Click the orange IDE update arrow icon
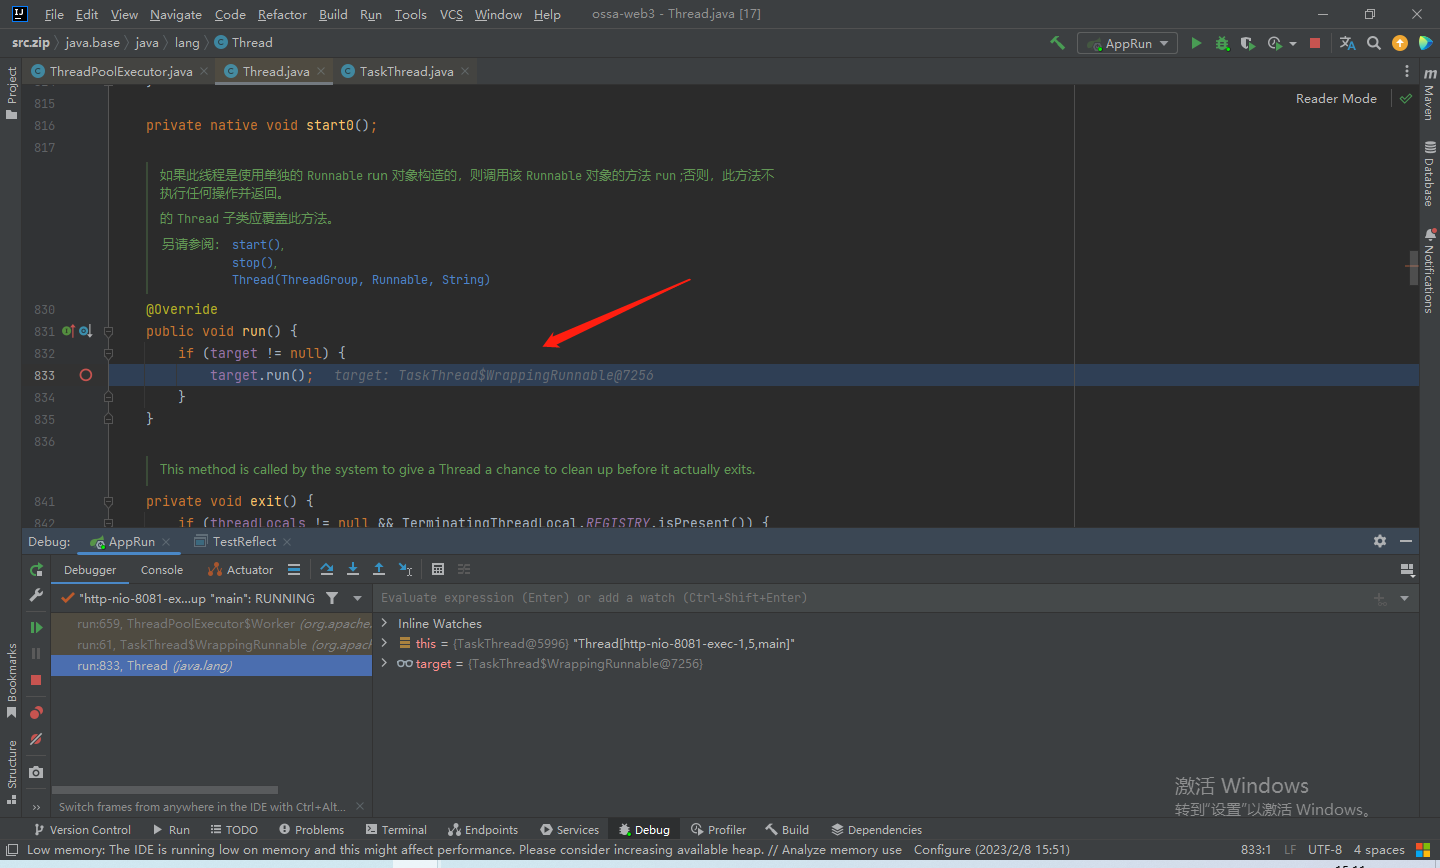Image resolution: width=1440 pixels, height=868 pixels. click(x=1400, y=43)
